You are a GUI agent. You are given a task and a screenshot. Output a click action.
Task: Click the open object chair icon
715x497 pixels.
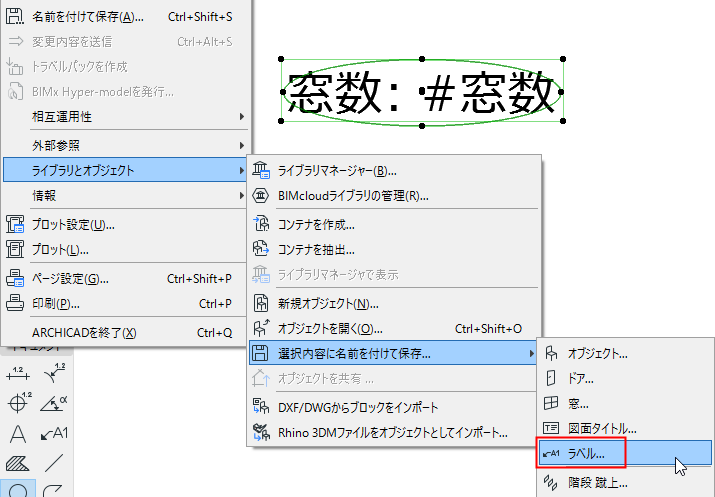(261, 328)
